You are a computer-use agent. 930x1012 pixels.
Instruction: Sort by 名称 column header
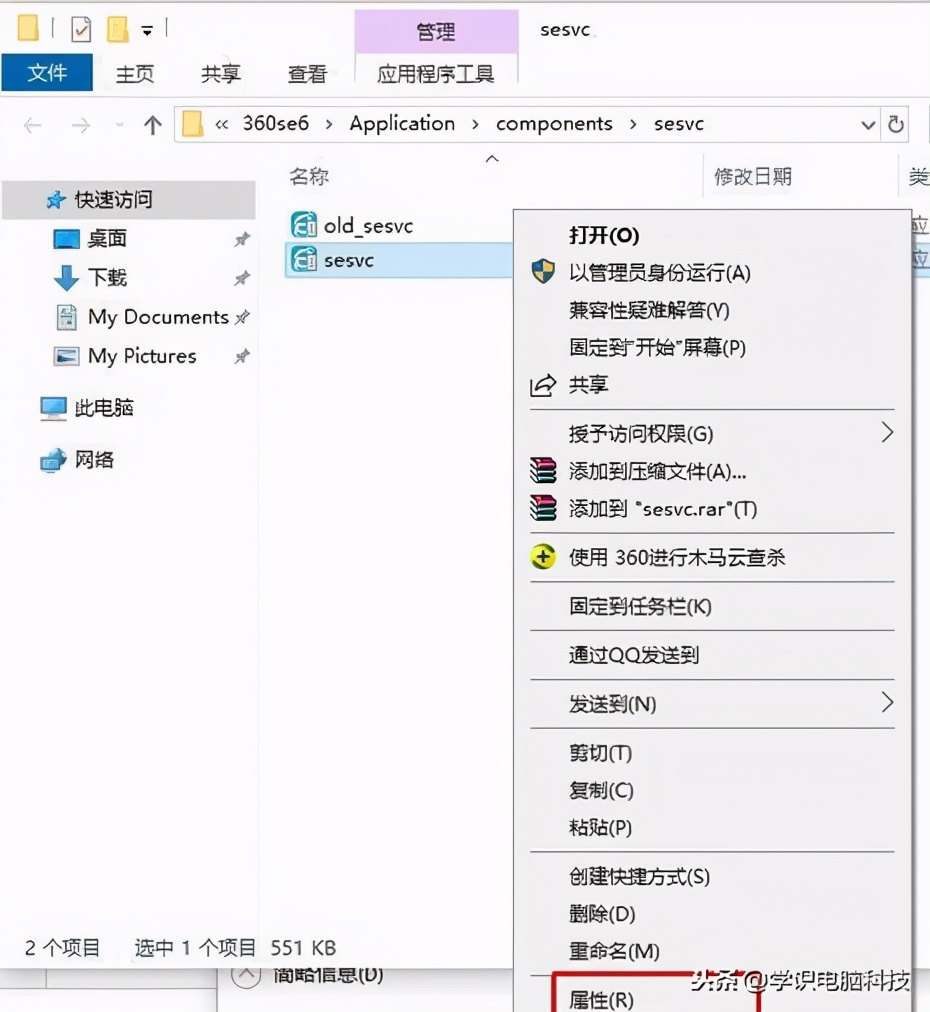[x=309, y=176]
